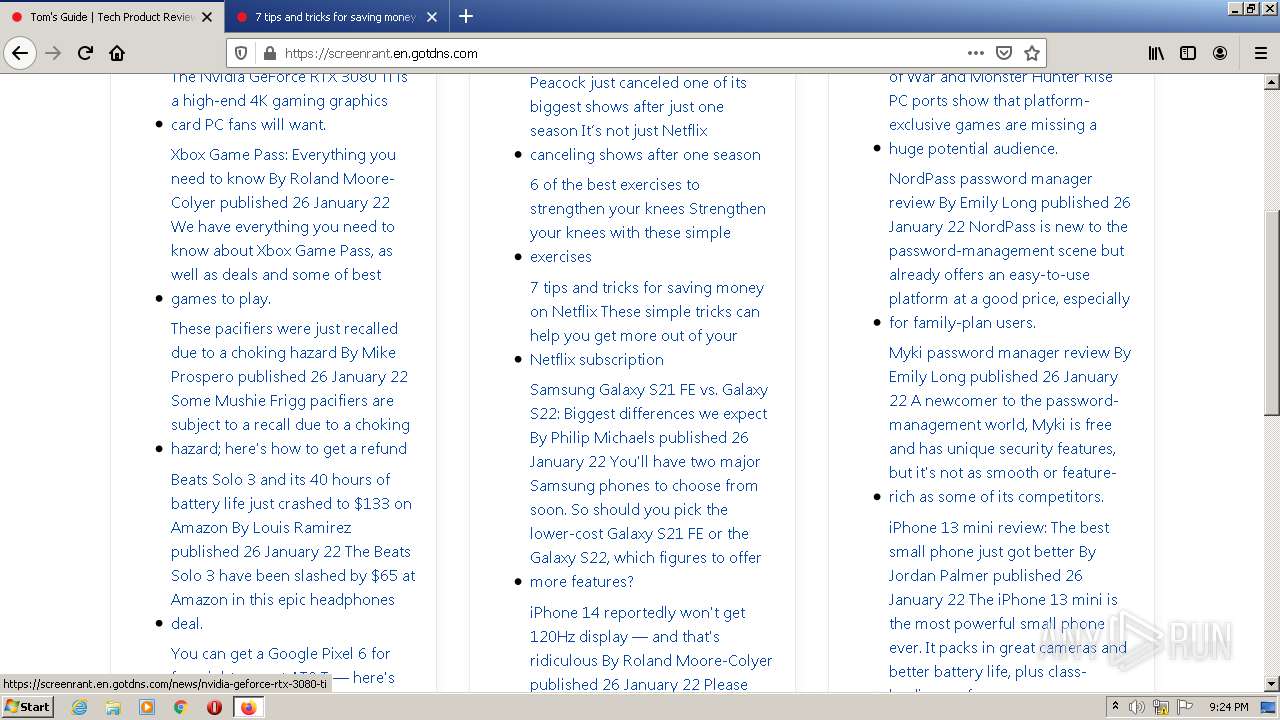Viewport: 1280px width, 720px height.
Task: Reload the current page
Action: coord(86,53)
